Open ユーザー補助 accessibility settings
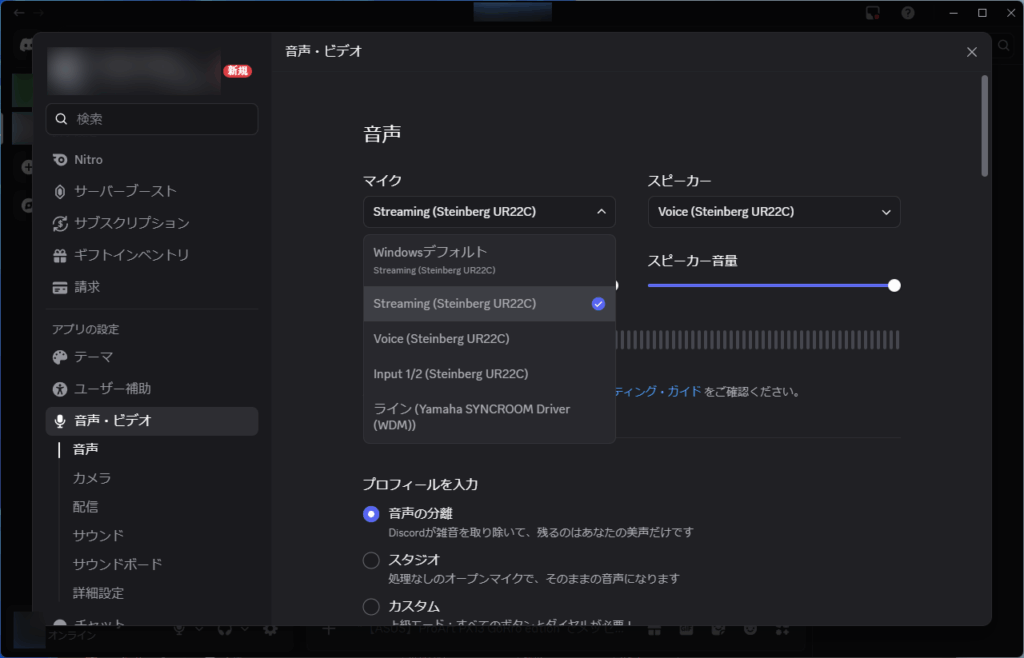The image size is (1024, 658). (x=152, y=389)
